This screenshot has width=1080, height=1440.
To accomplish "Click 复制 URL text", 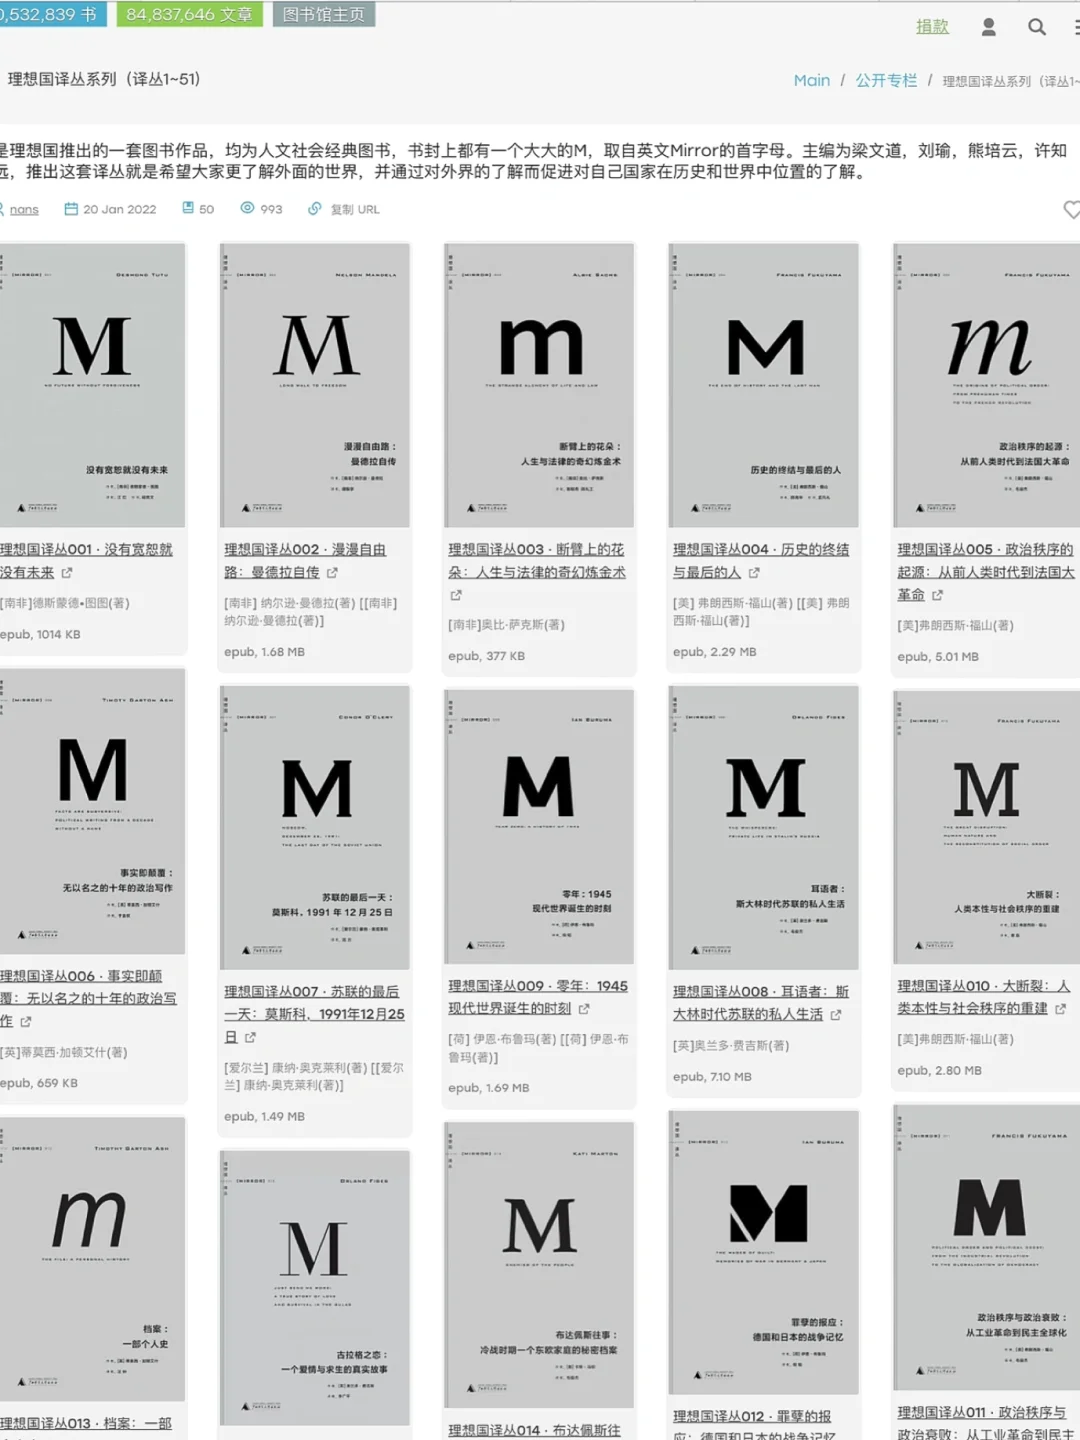I will pyautogui.click(x=355, y=209).
